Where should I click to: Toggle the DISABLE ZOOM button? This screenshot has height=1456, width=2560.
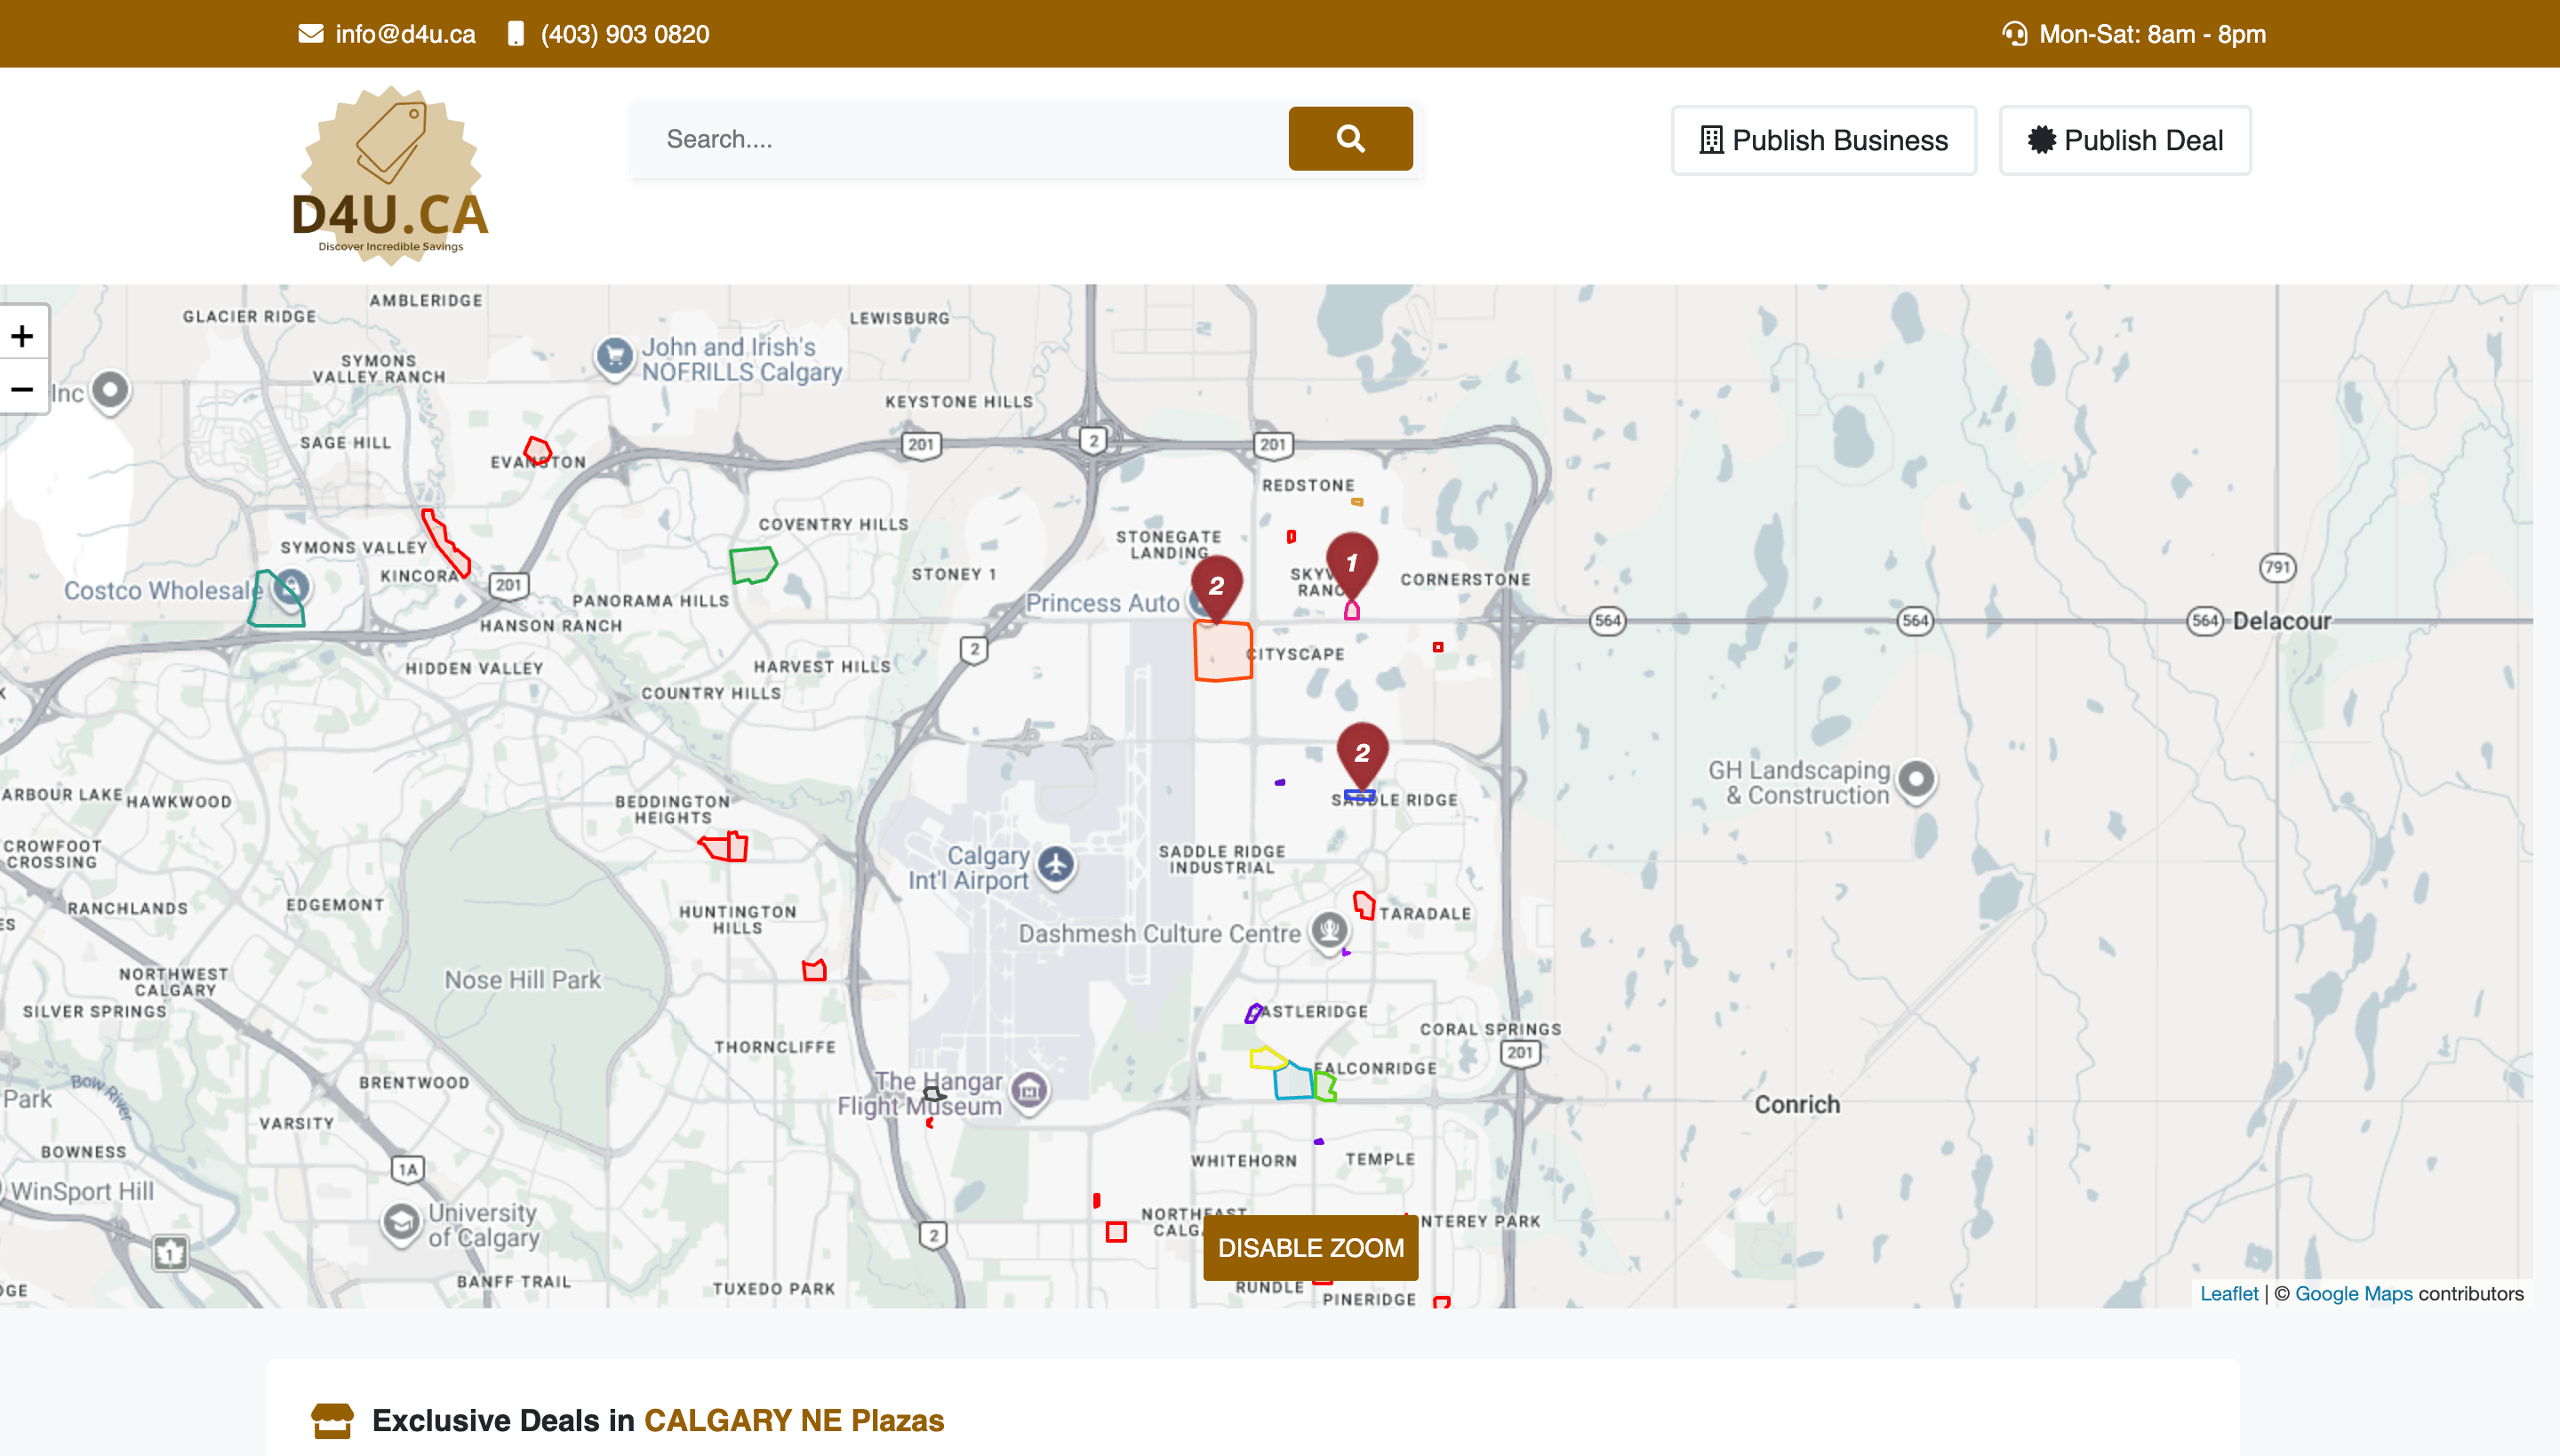point(1310,1247)
